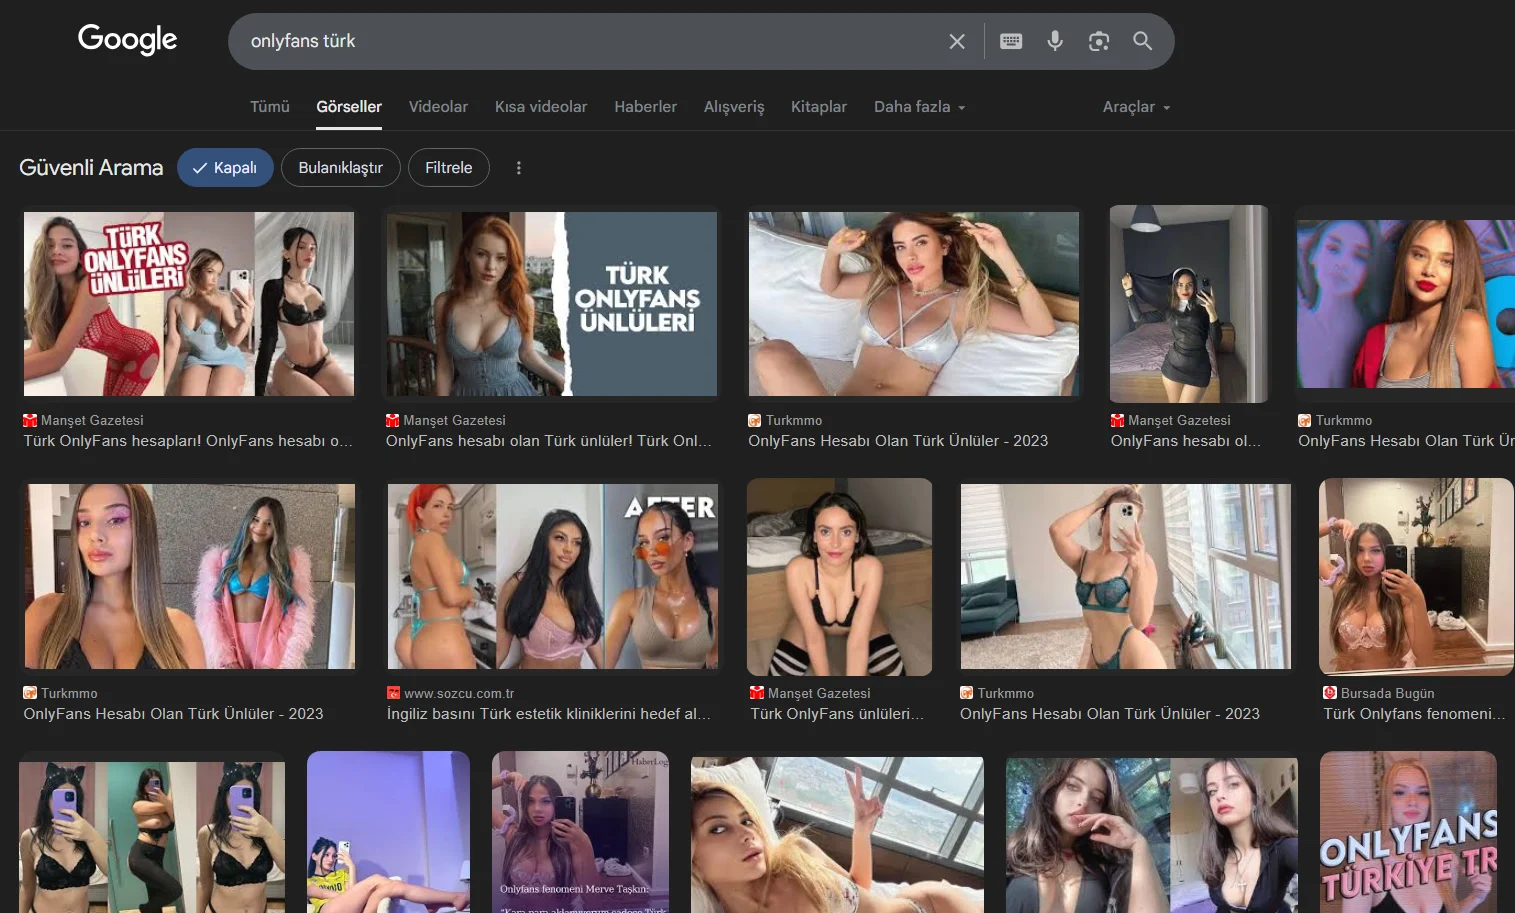Open thumbnail captioned 'Onlyfans fenomeni Merve Taşkın'
The height and width of the screenshot is (913, 1515).
(x=580, y=832)
